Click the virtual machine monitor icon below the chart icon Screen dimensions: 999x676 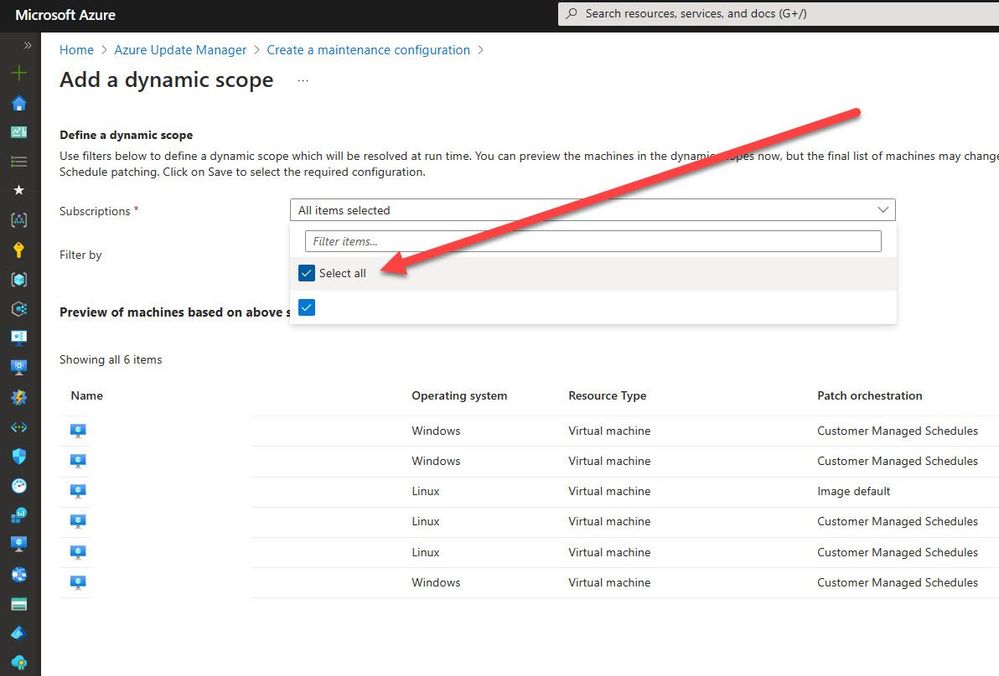(x=19, y=544)
